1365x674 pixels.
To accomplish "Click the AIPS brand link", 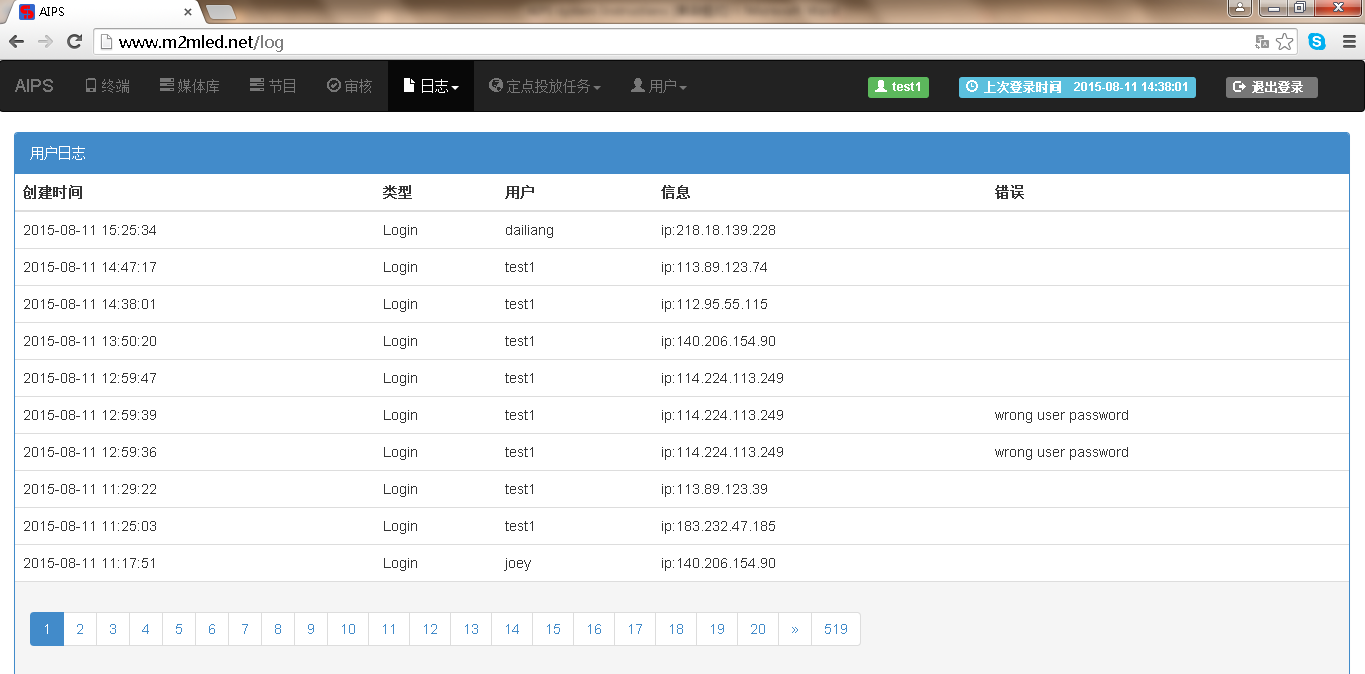I will tap(34, 86).
